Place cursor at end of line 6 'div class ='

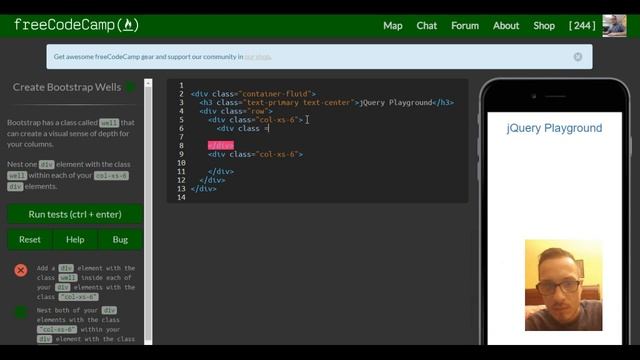270,129
